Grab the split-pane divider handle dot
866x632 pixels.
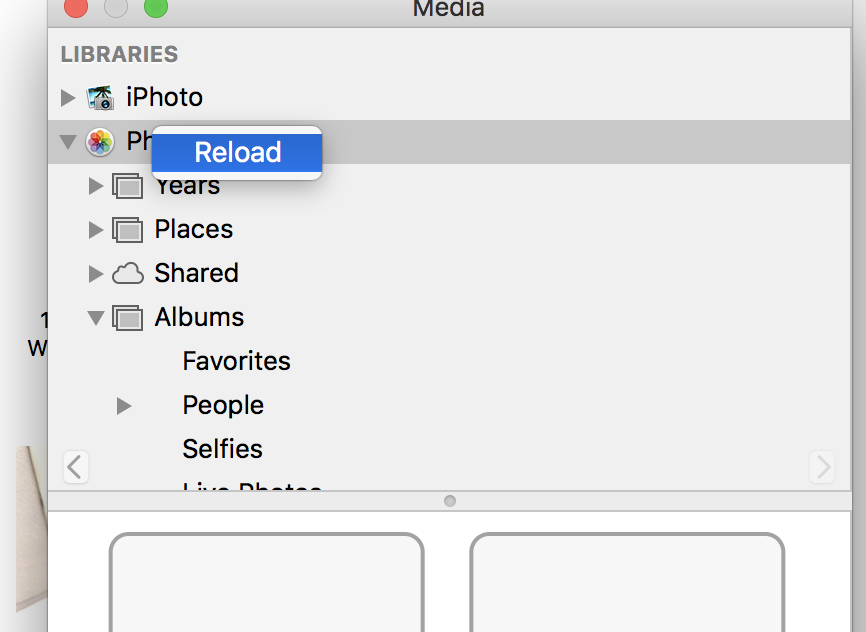(x=450, y=501)
